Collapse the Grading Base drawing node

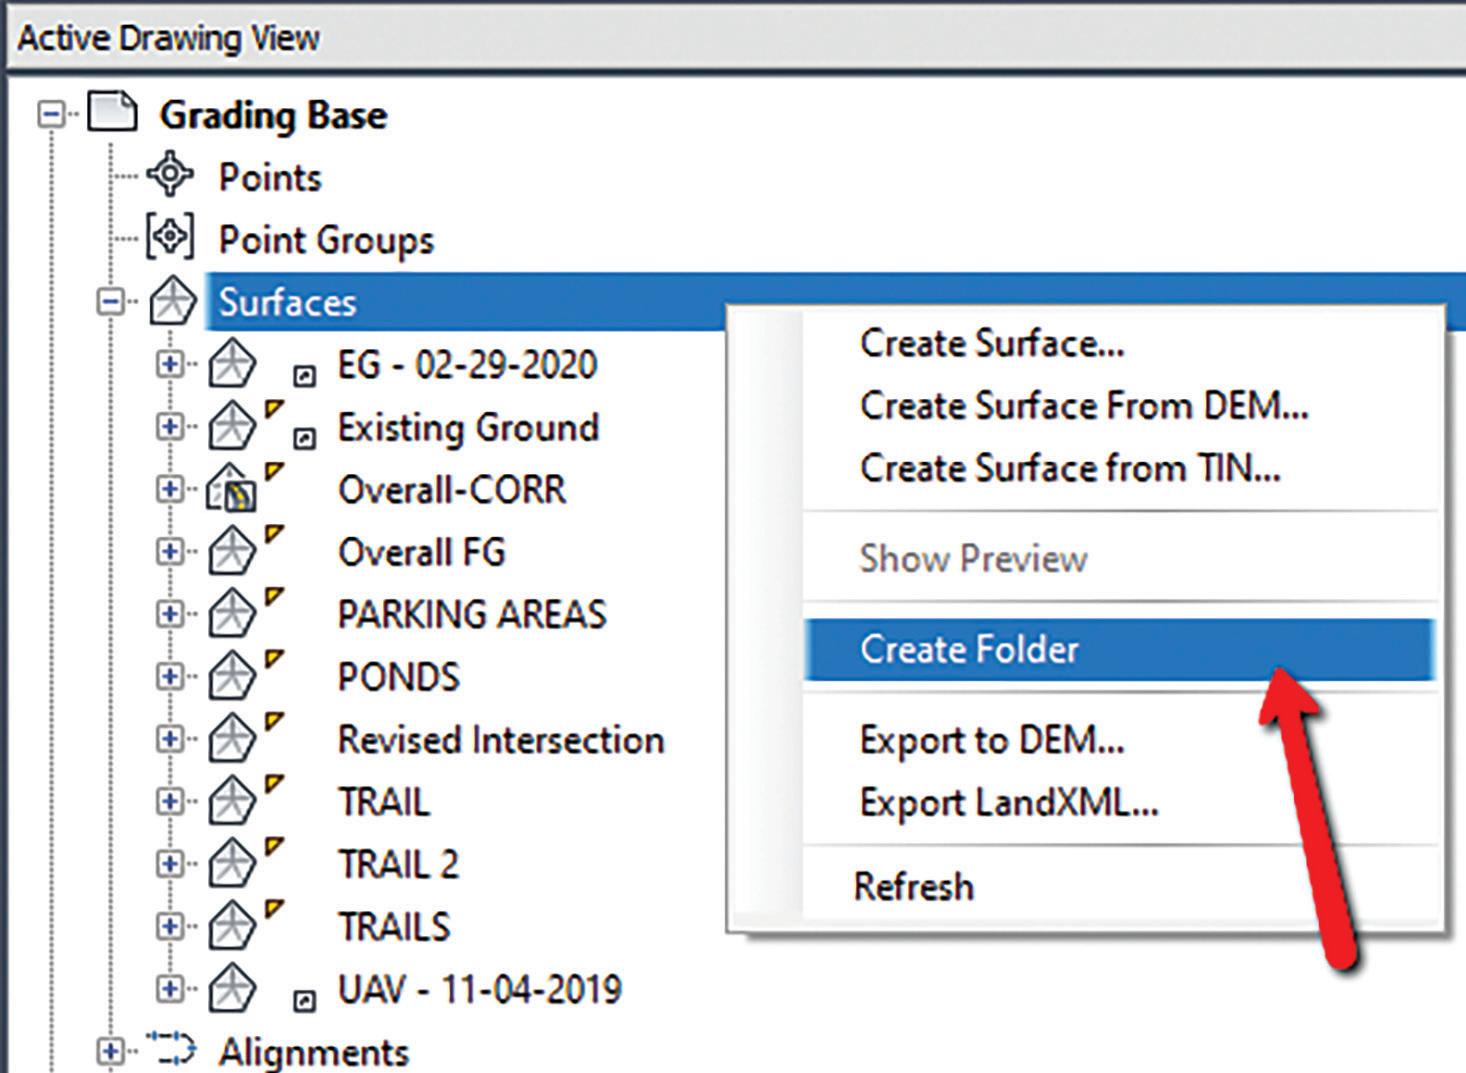[50, 115]
